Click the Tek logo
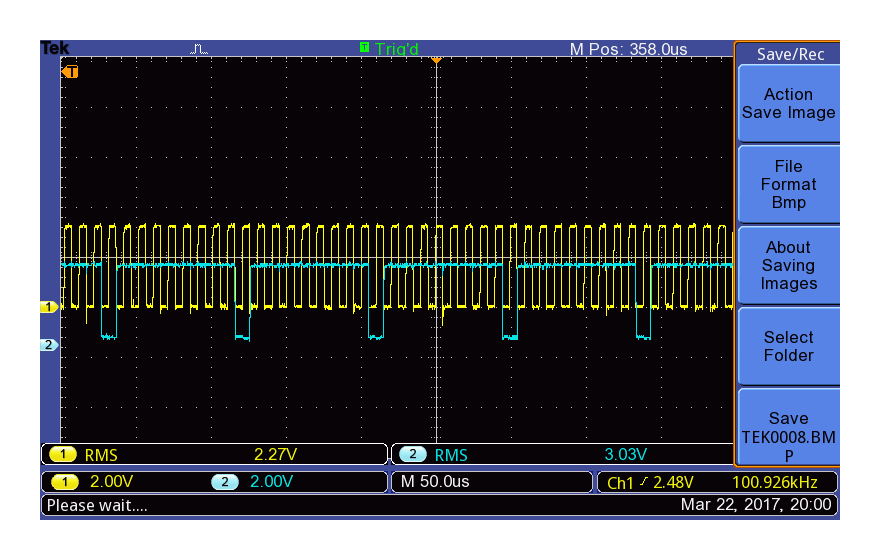 pyautogui.click(x=55, y=48)
